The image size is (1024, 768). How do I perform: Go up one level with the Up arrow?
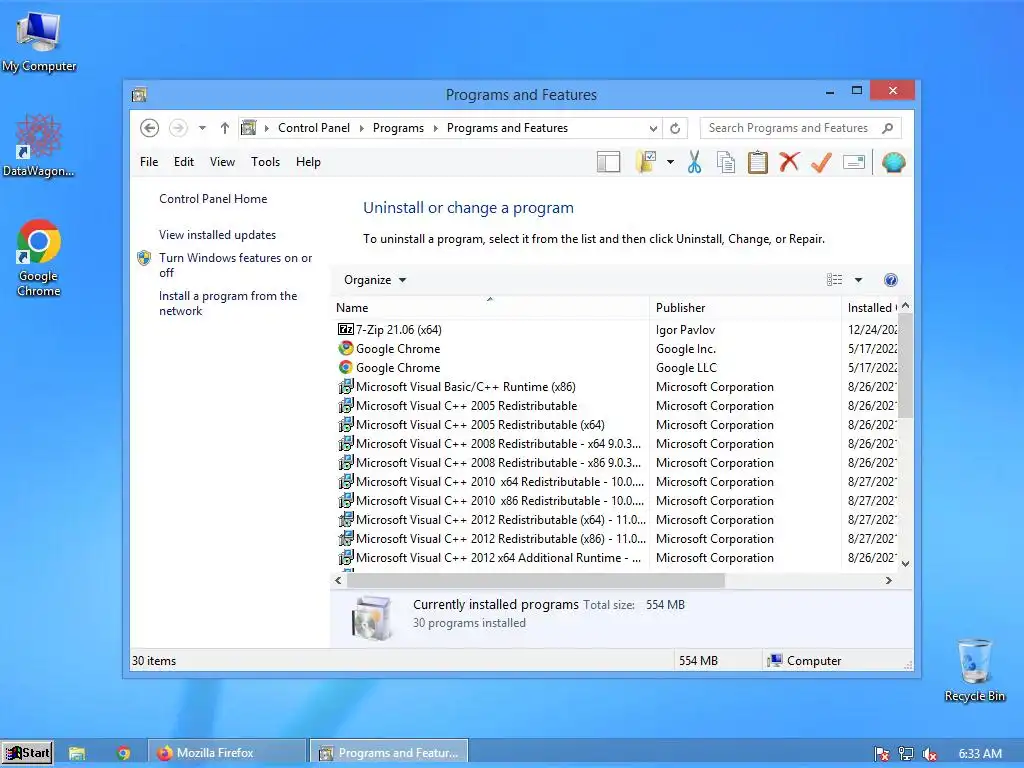(225, 128)
